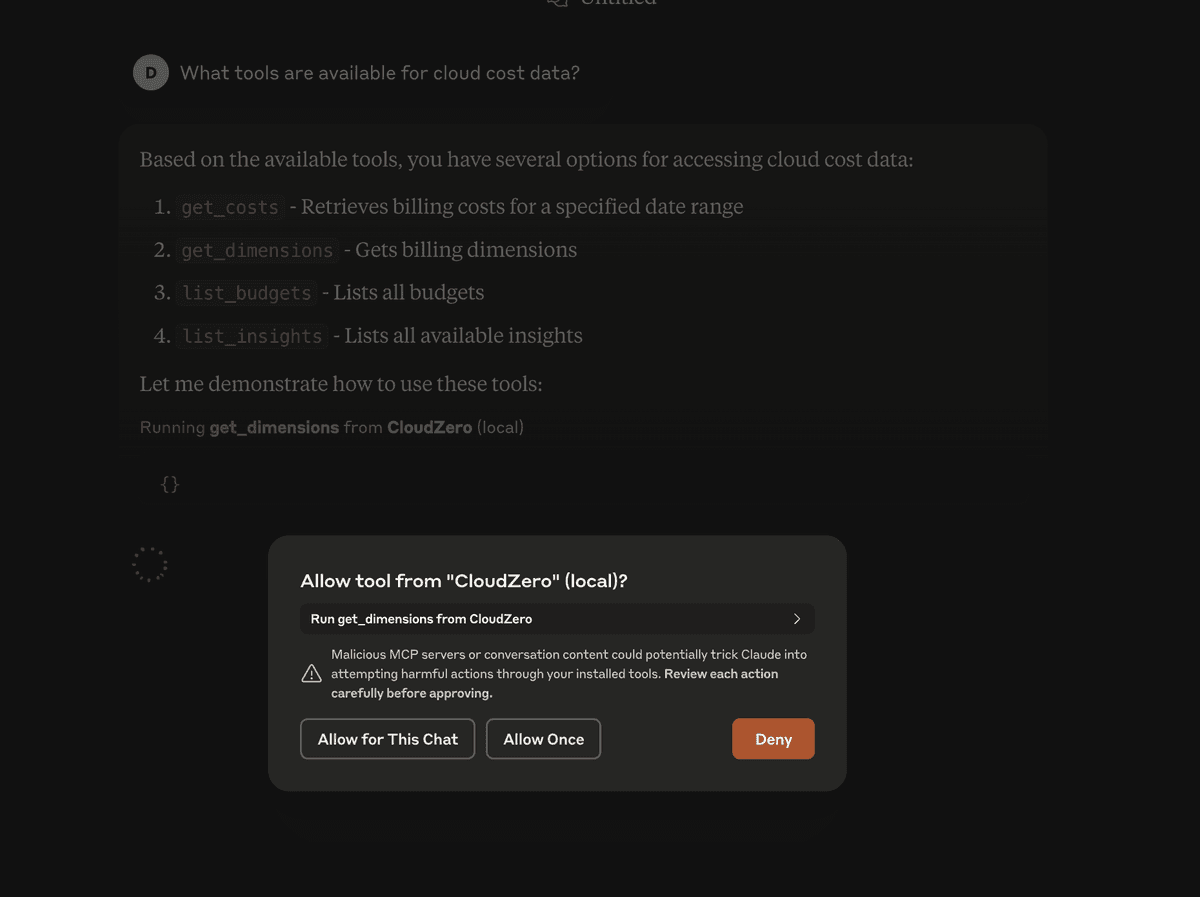
Task: Click the chat icon beside the Untitled title
Action: click(x=557, y=2)
